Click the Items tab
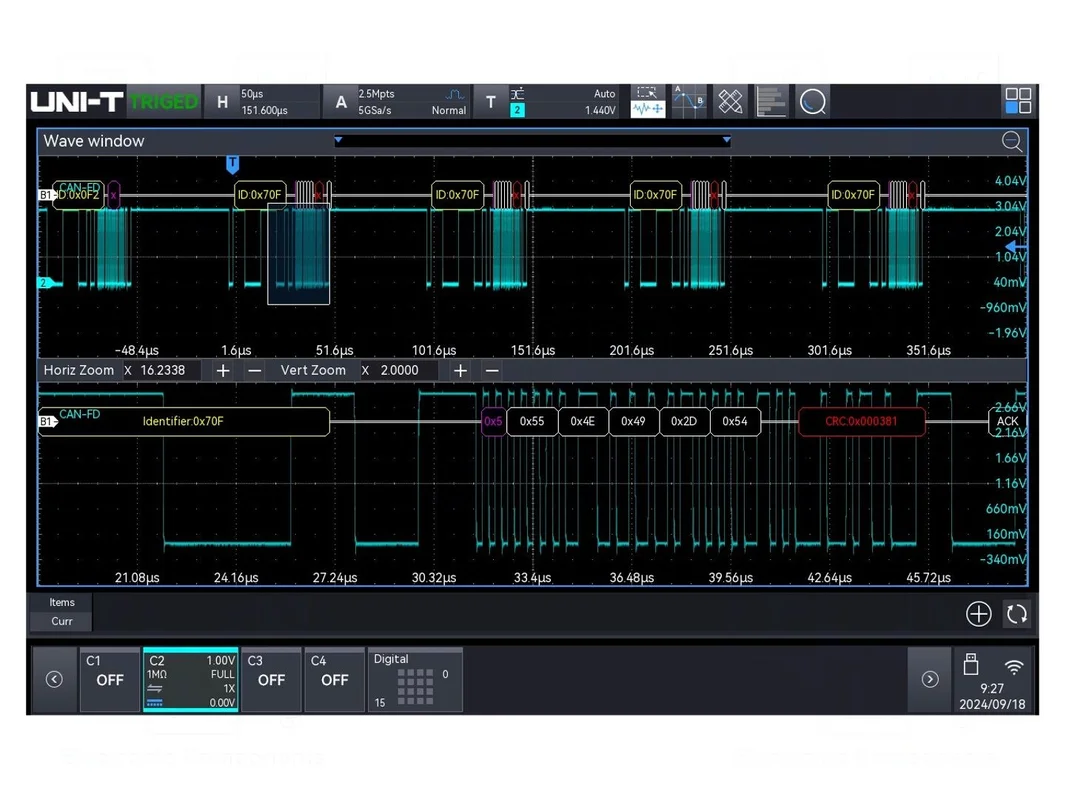Viewport: 1066px width, 800px height. tap(61, 602)
